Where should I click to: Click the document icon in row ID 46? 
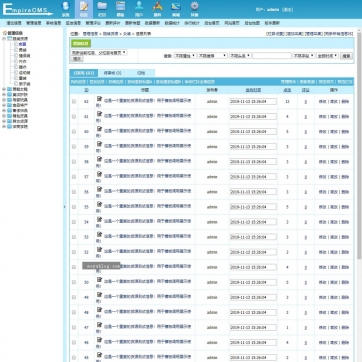tap(99, 340)
